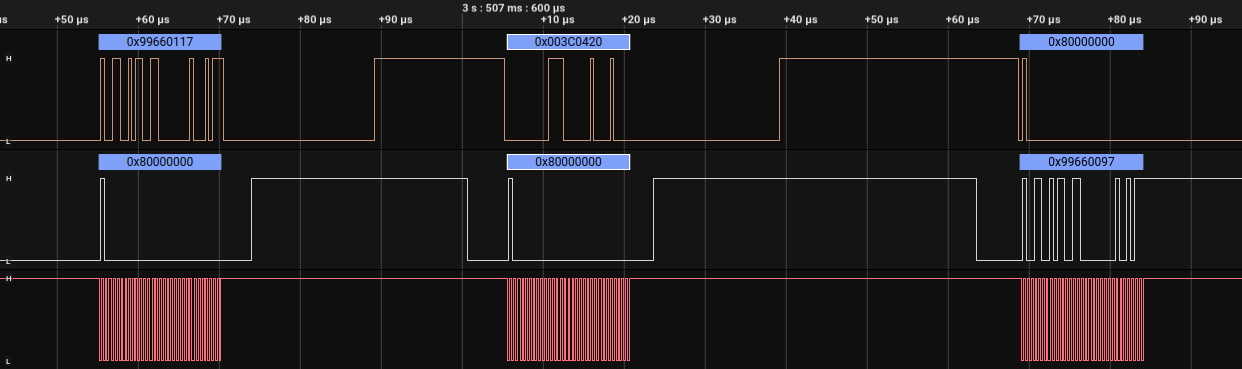Select the 0x99660117 decoded data bubble
The width and height of the screenshot is (1242, 369).
tap(160, 42)
